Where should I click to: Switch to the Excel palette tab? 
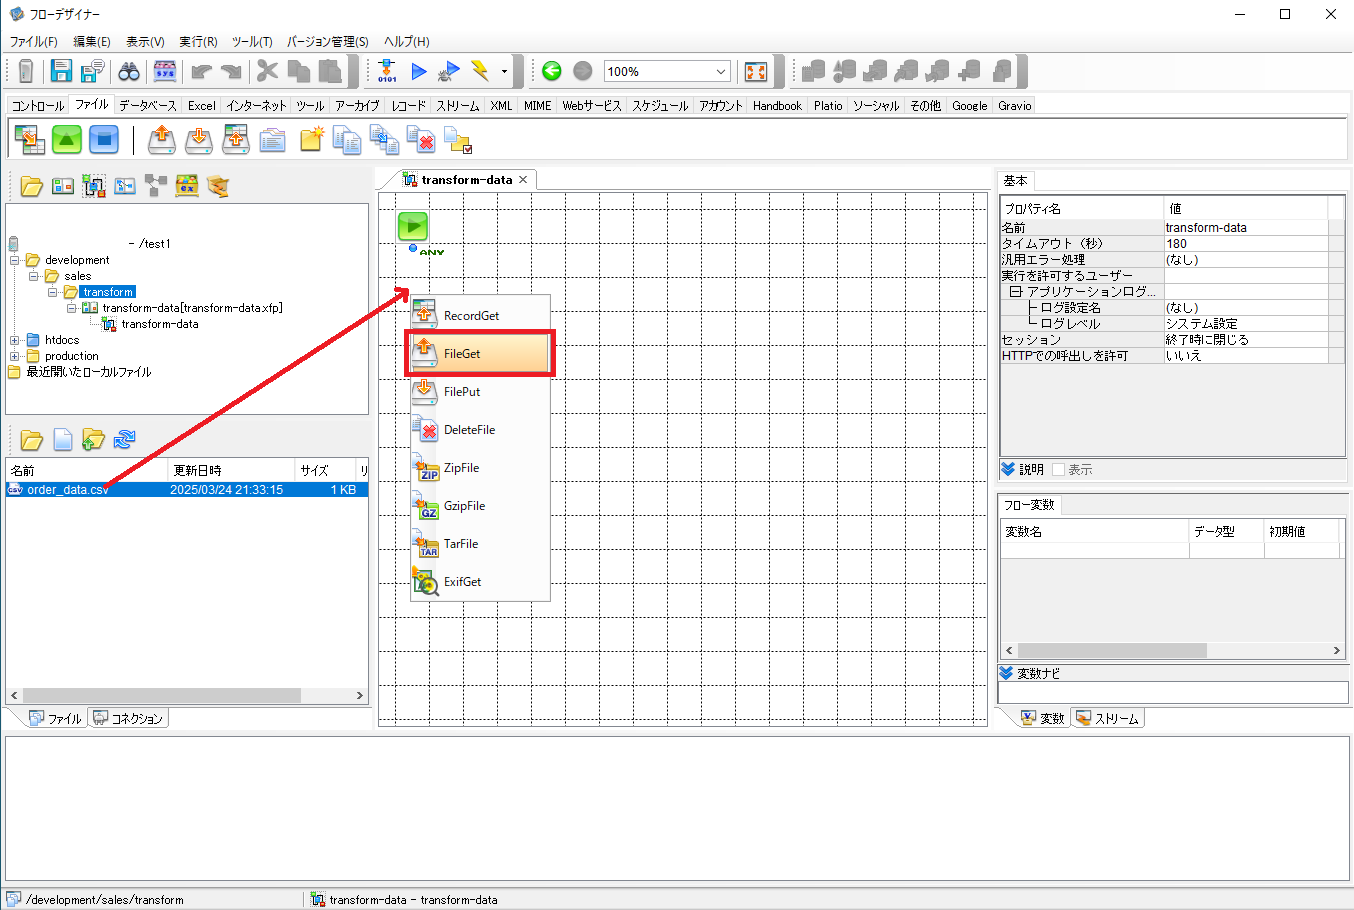[201, 105]
